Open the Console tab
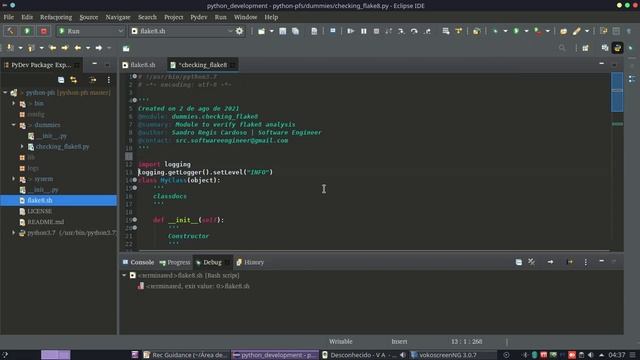This screenshot has width=640, height=360. (x=138, y=262)
